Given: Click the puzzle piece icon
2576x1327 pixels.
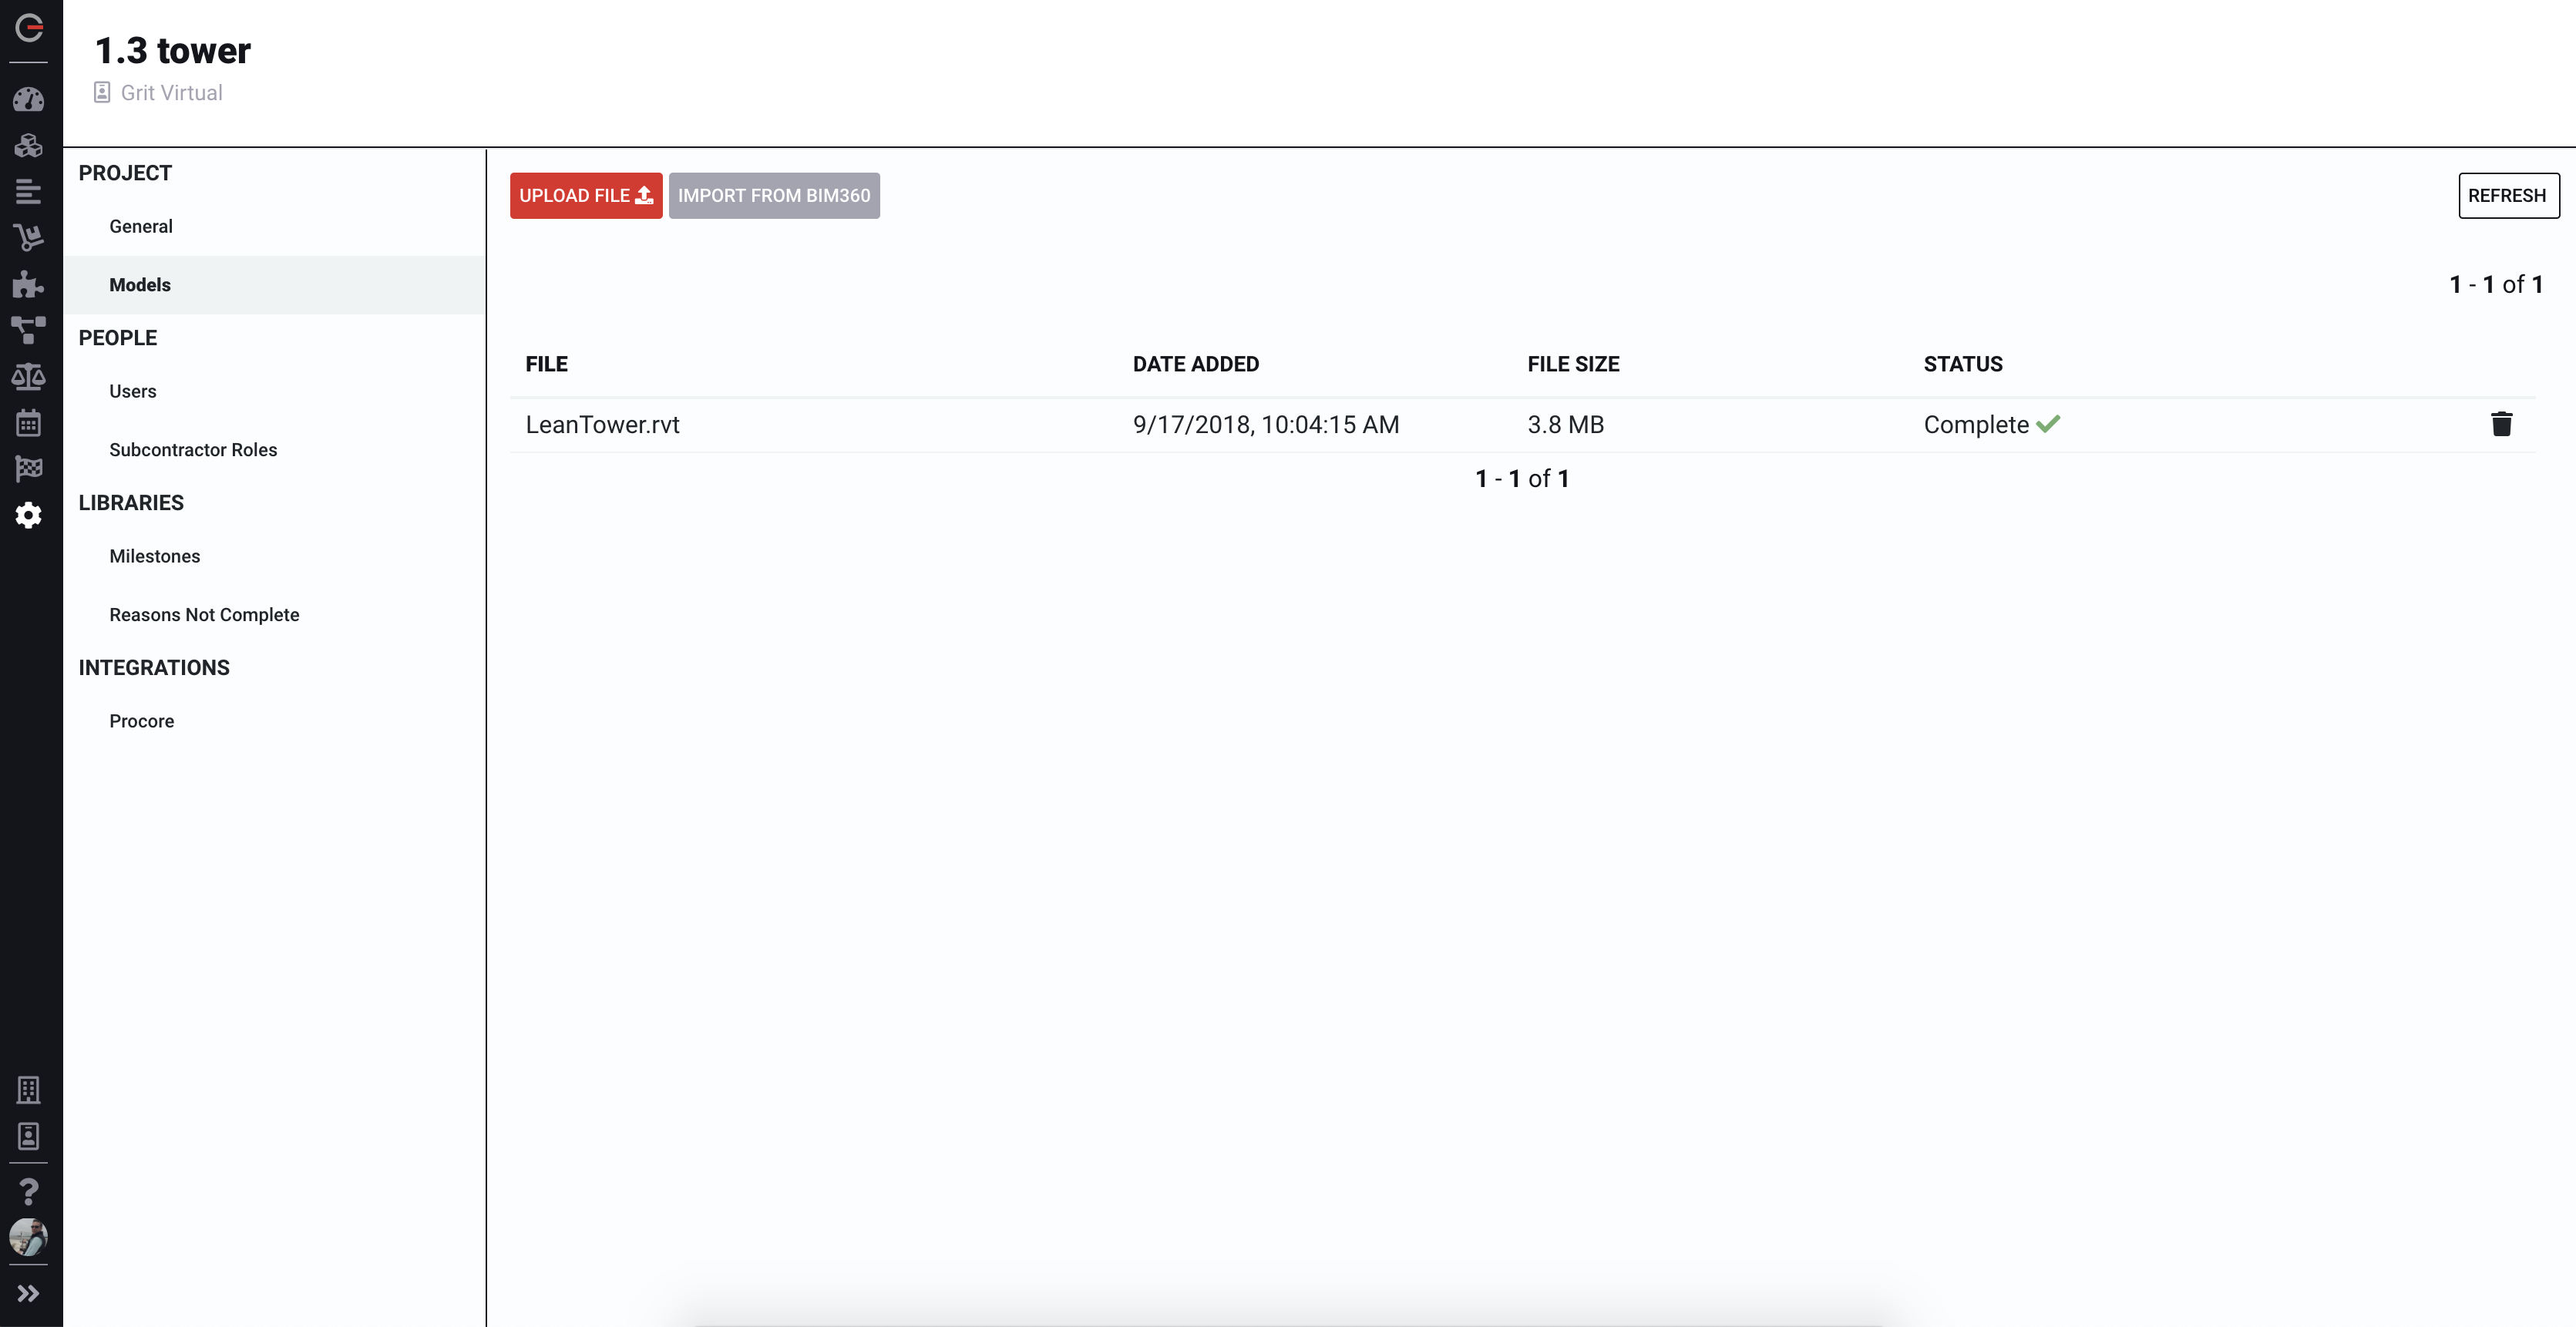Looking at the screenshot, I should (28, 284).
